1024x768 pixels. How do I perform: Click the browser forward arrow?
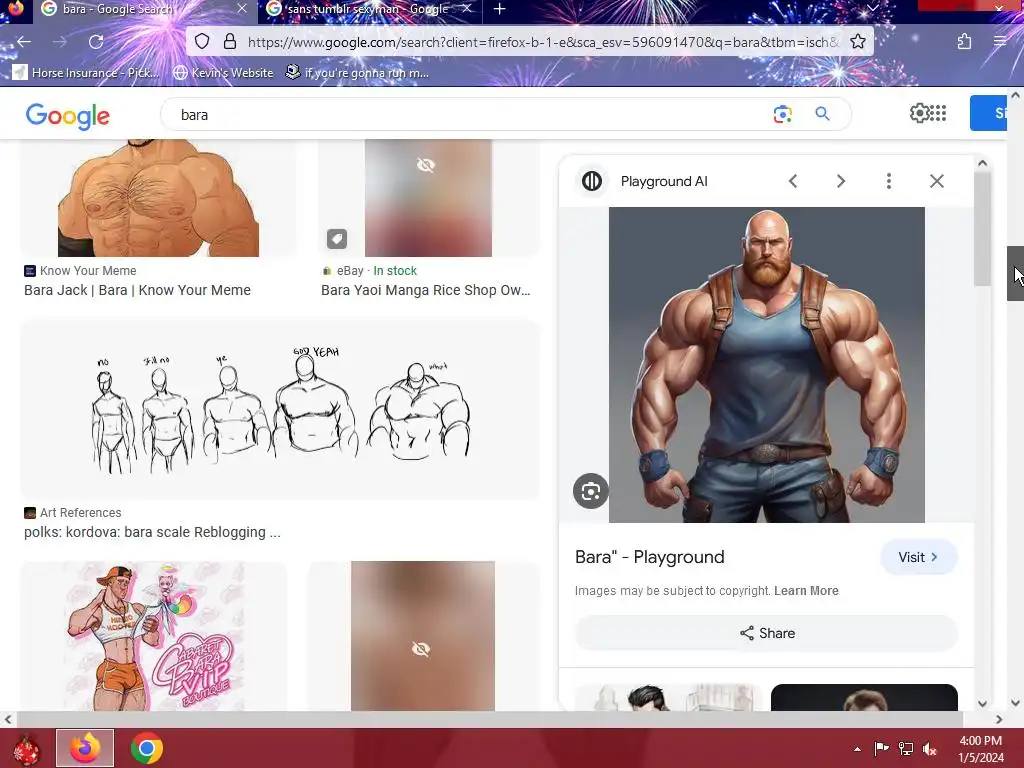[x=59, y=42]
